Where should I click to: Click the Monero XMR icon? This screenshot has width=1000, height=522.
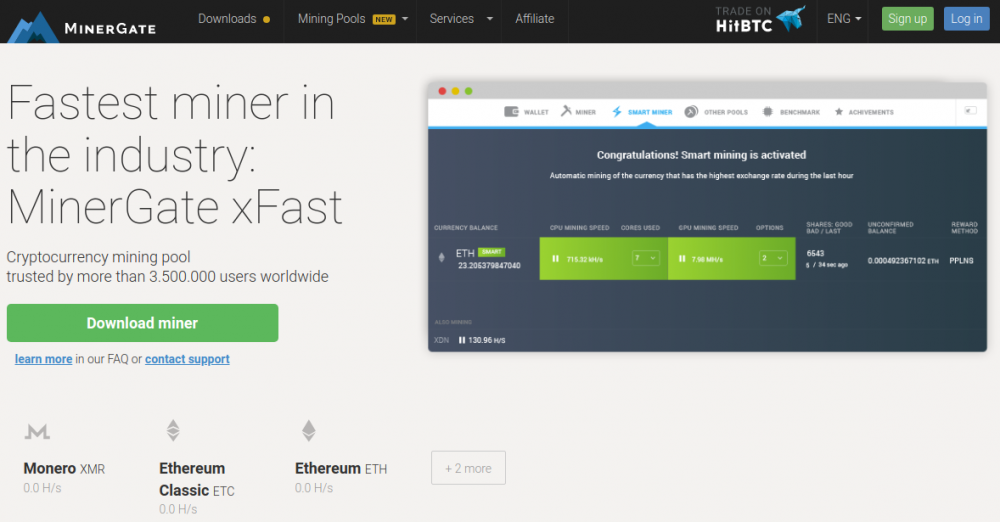point(37,432)
